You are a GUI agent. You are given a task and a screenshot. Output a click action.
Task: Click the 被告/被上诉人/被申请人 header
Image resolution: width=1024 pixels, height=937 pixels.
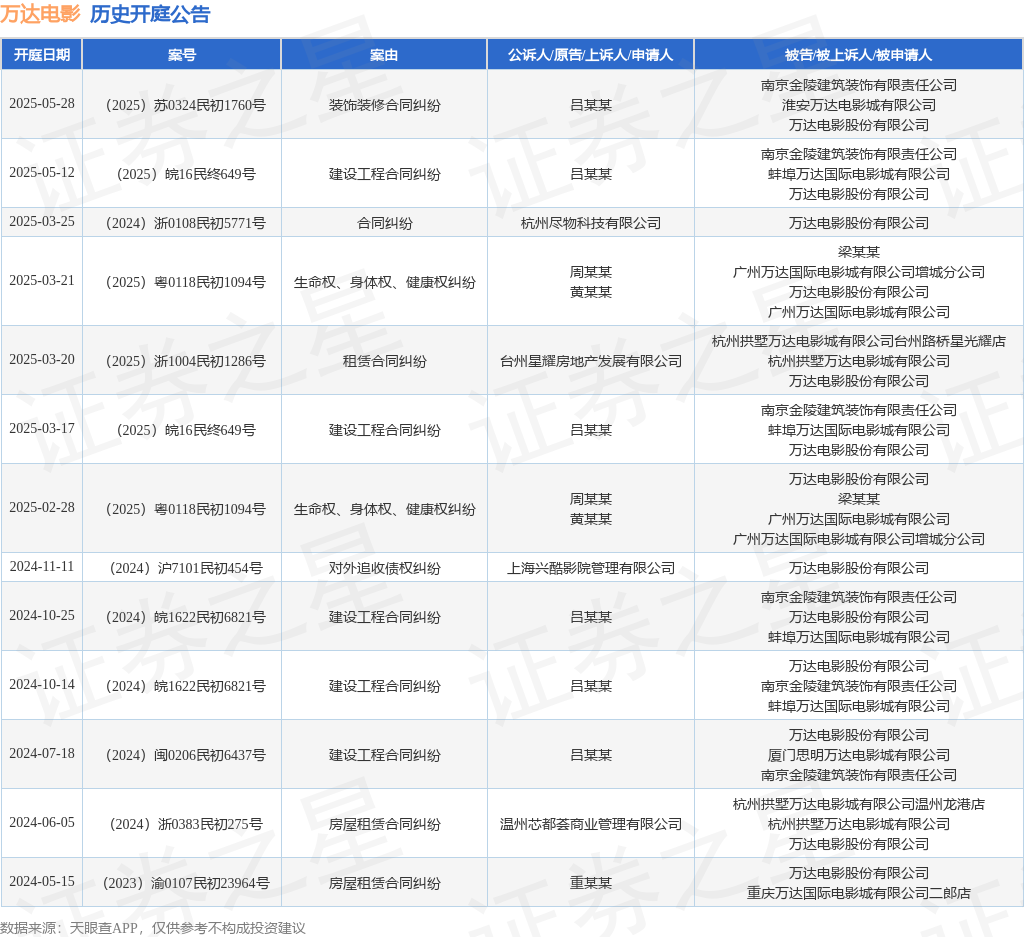pyautogui.click(x=858, y=55)
